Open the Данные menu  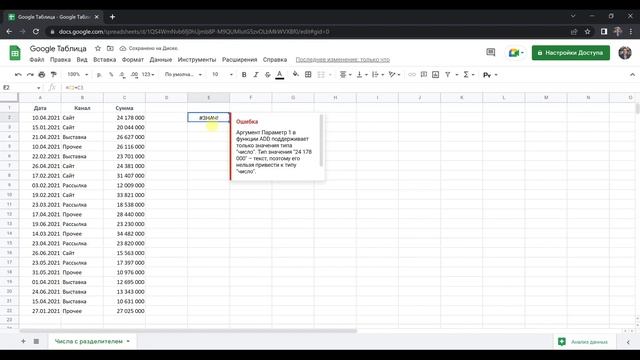point(161,60)
